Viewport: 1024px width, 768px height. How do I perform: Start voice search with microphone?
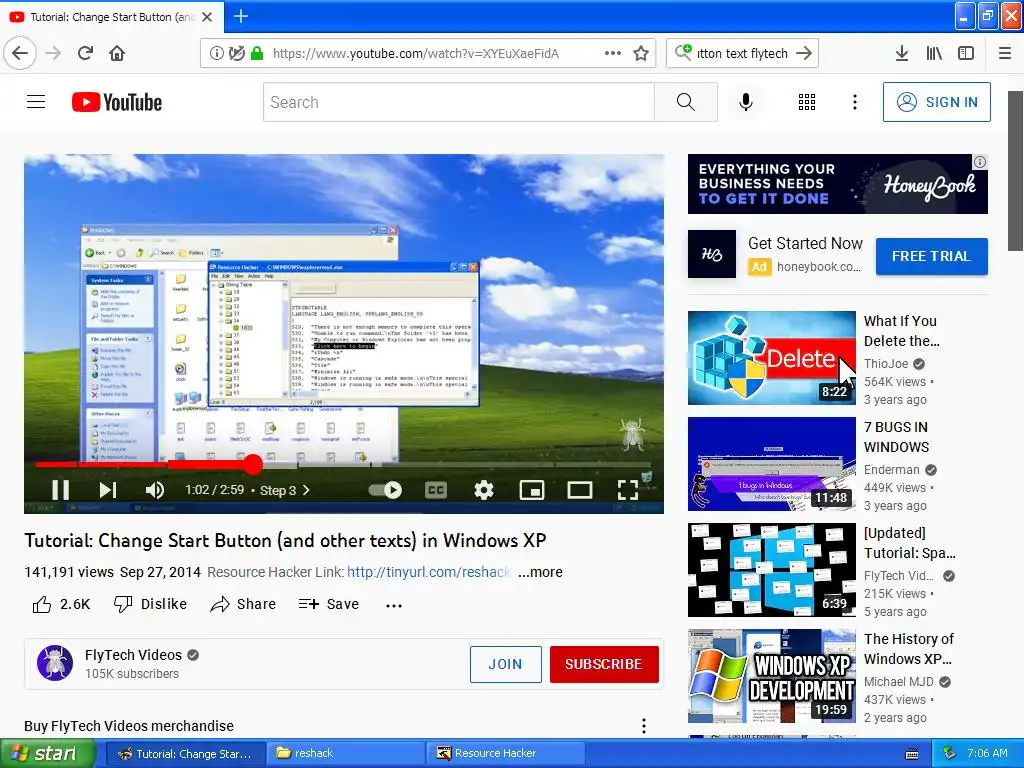coord(746,102)
